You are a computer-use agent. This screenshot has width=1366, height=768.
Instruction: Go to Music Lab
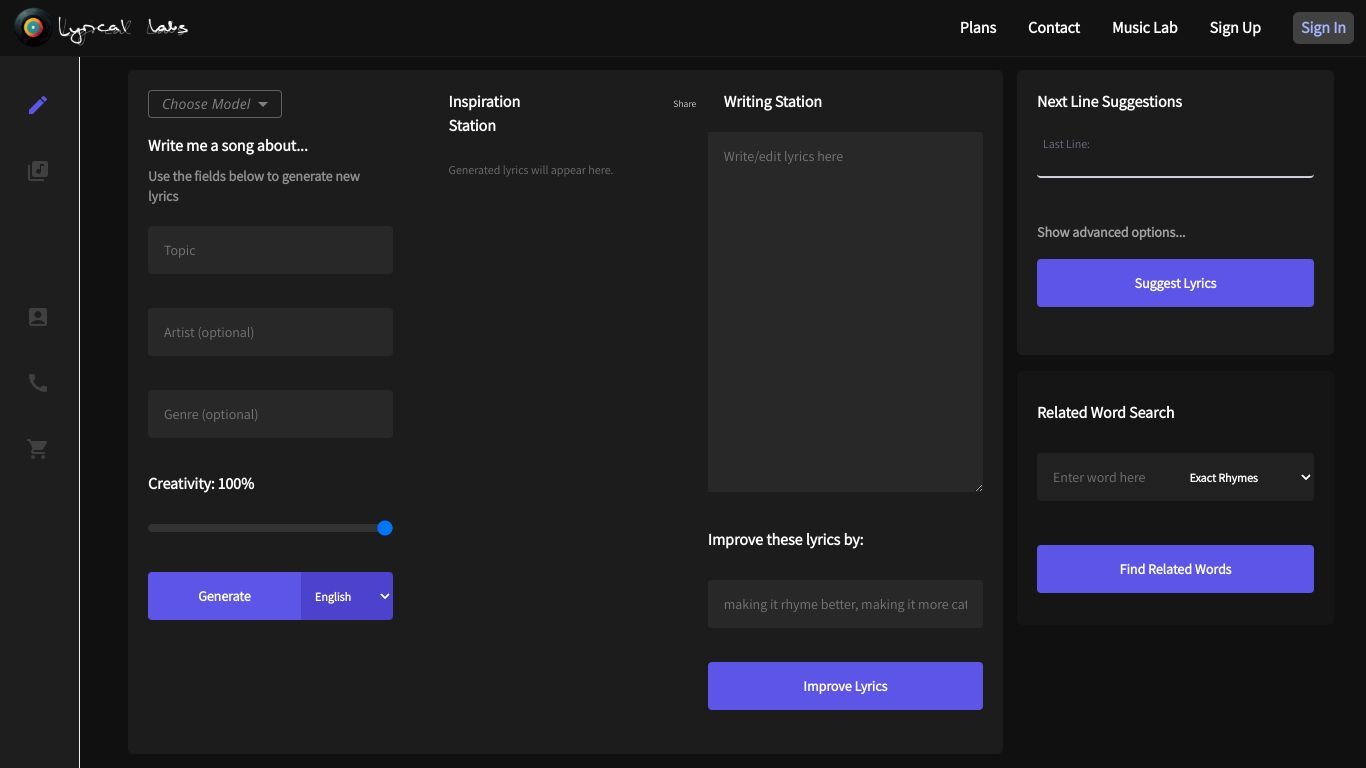(x=1145, y=27)
